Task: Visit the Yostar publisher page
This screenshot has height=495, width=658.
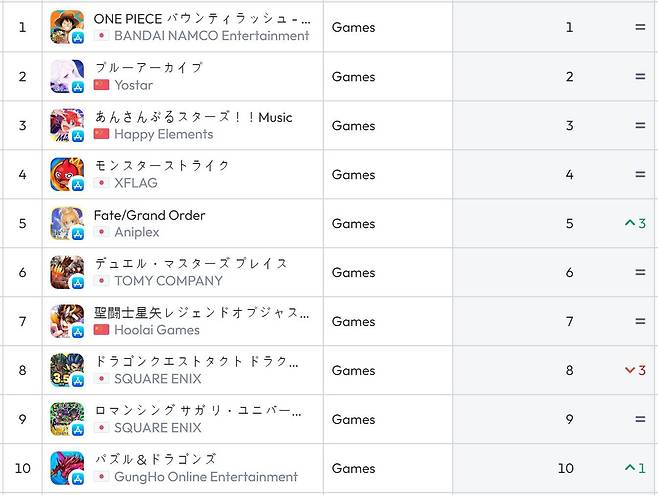Action: (134, 85)
